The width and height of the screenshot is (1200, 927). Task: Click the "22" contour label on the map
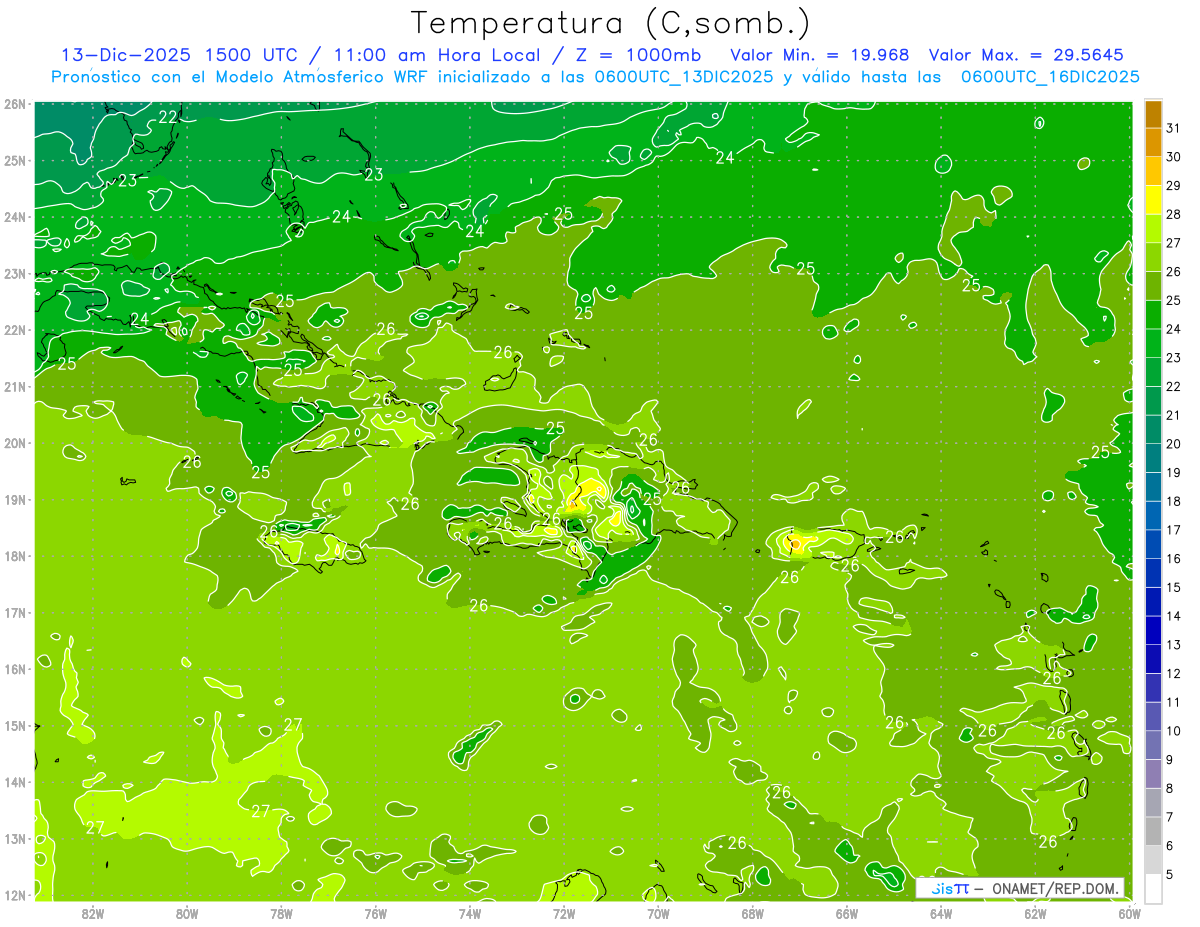(x=168, y=117)
